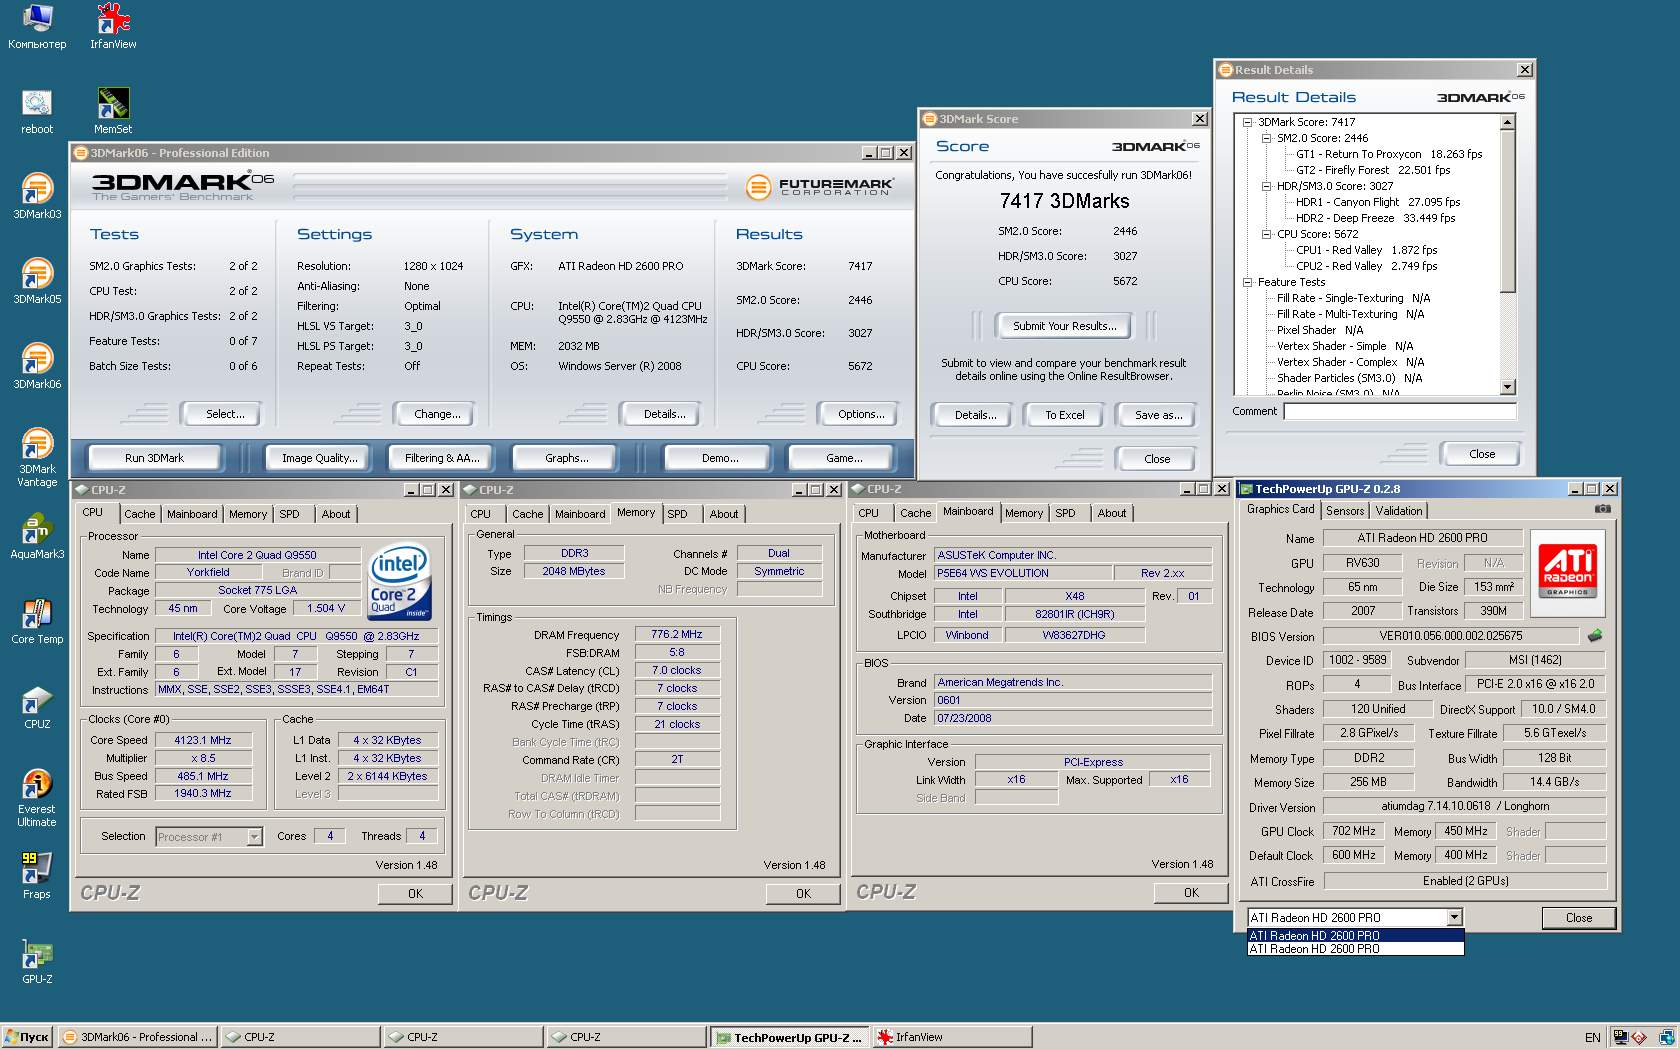Select GT1 - Return To Proxycon row

(1389, 154)
